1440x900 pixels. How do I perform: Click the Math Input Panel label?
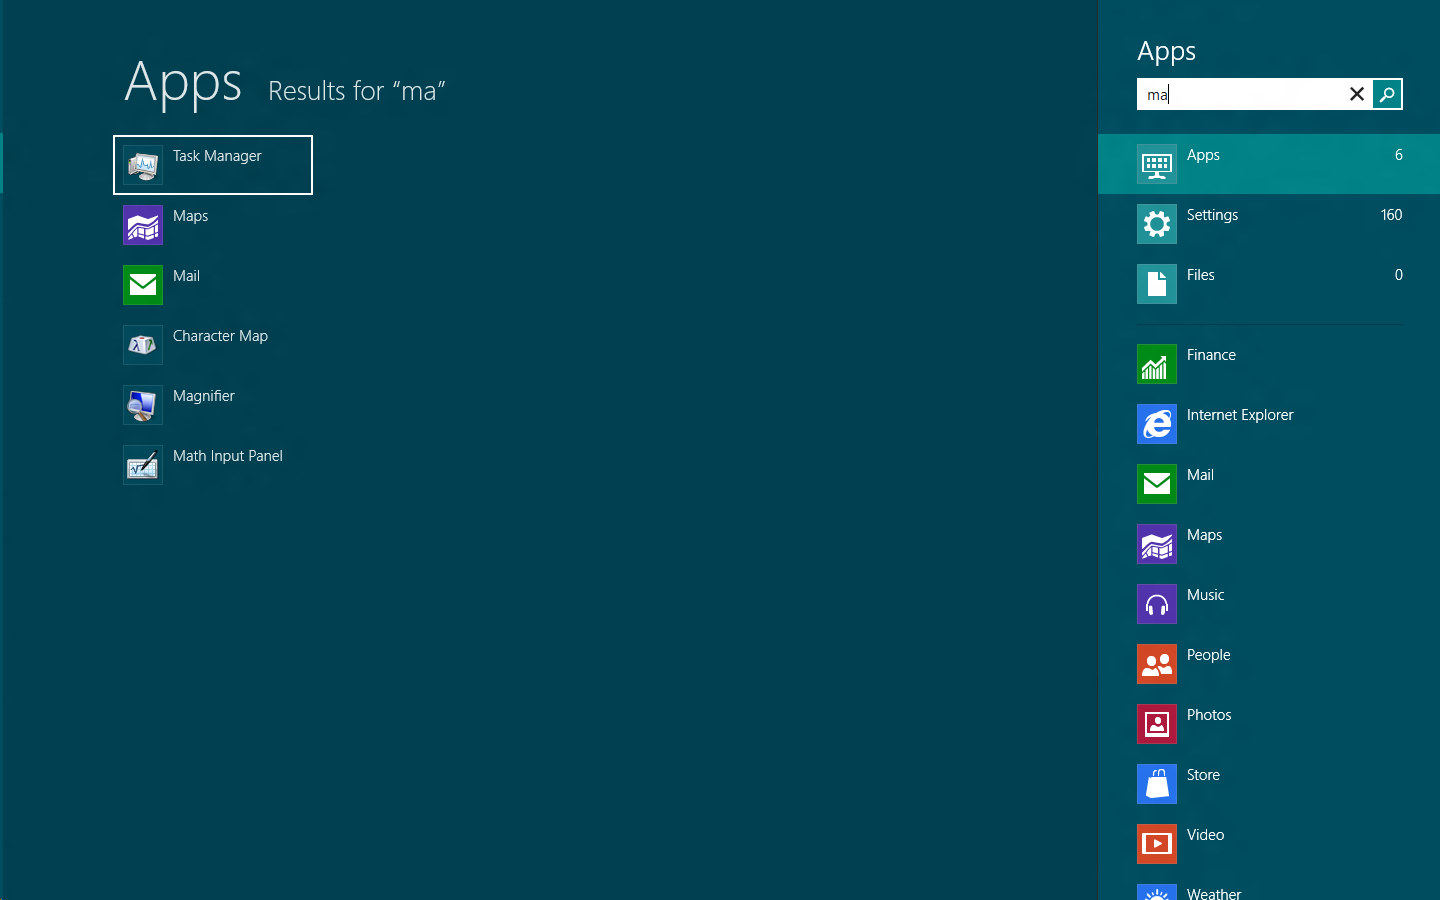[x=228, y=456]
